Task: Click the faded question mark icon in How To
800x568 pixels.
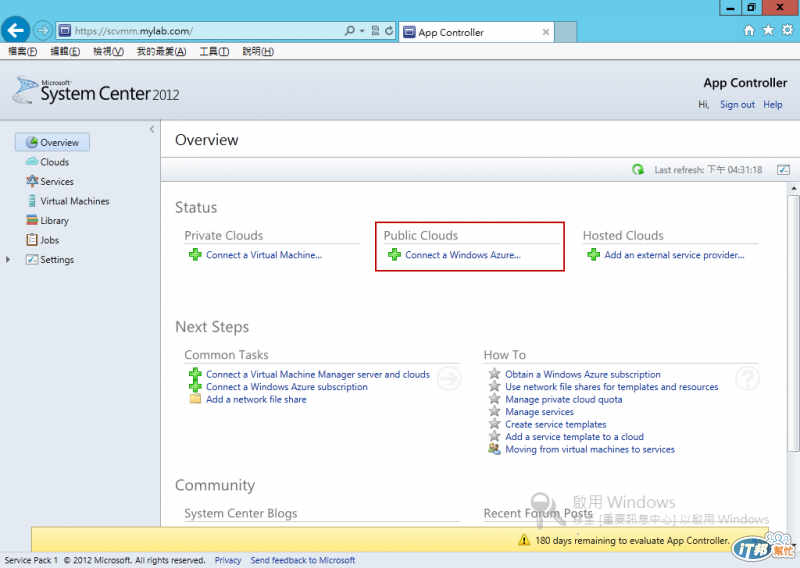Action: point(747,379)
